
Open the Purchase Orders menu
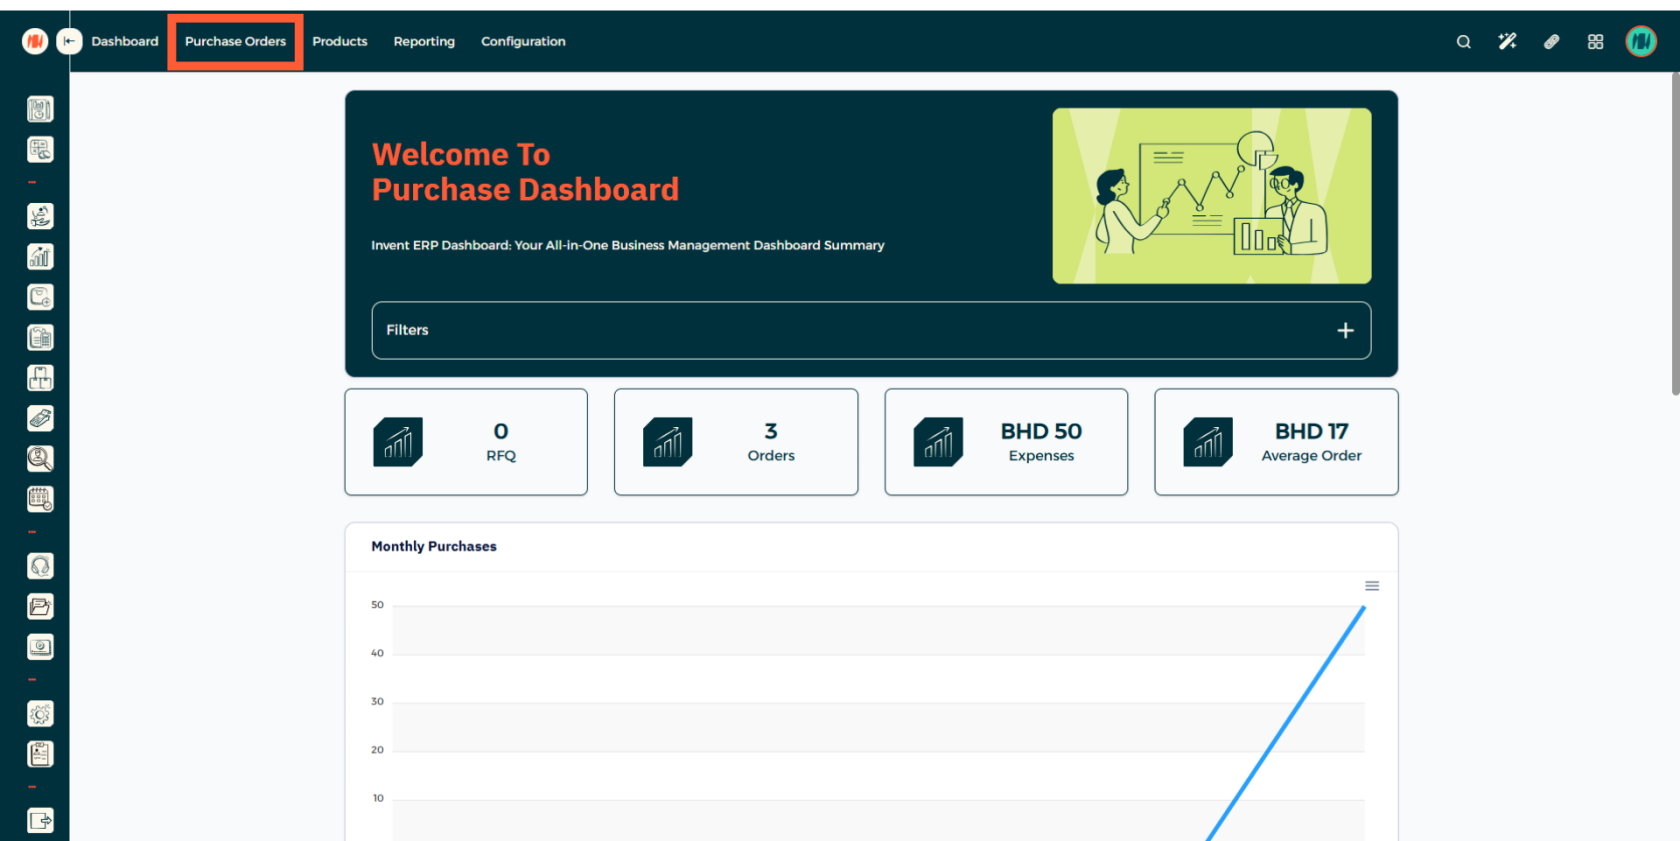235,42
